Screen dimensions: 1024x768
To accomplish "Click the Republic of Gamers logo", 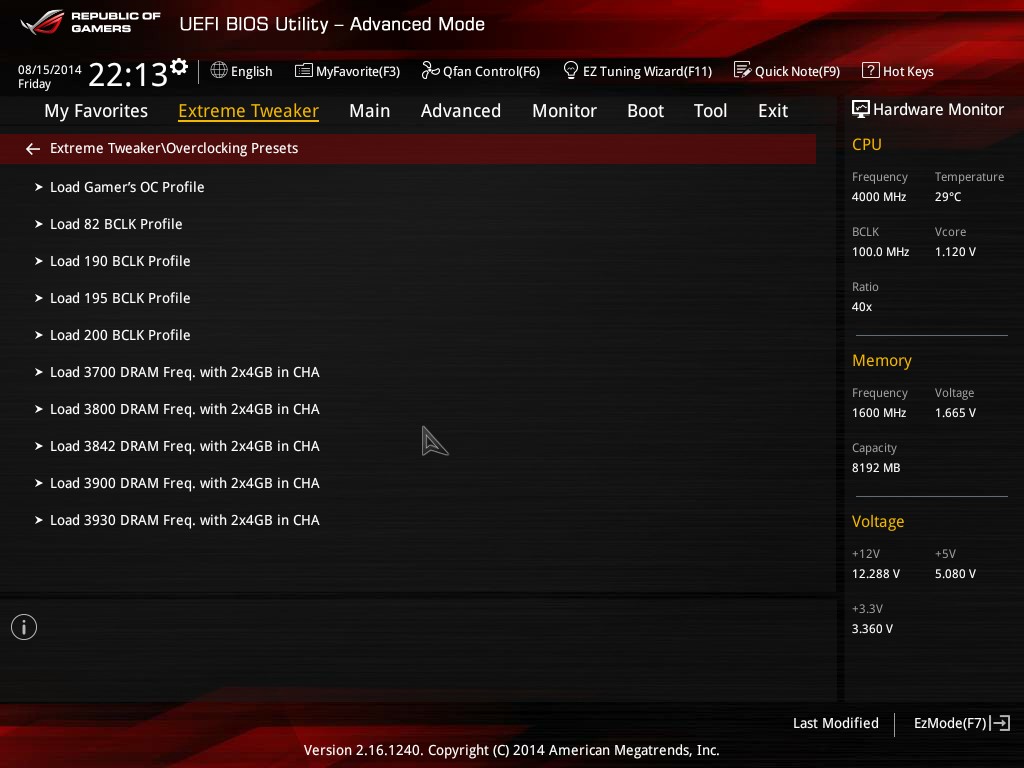I will click(90, 22).
